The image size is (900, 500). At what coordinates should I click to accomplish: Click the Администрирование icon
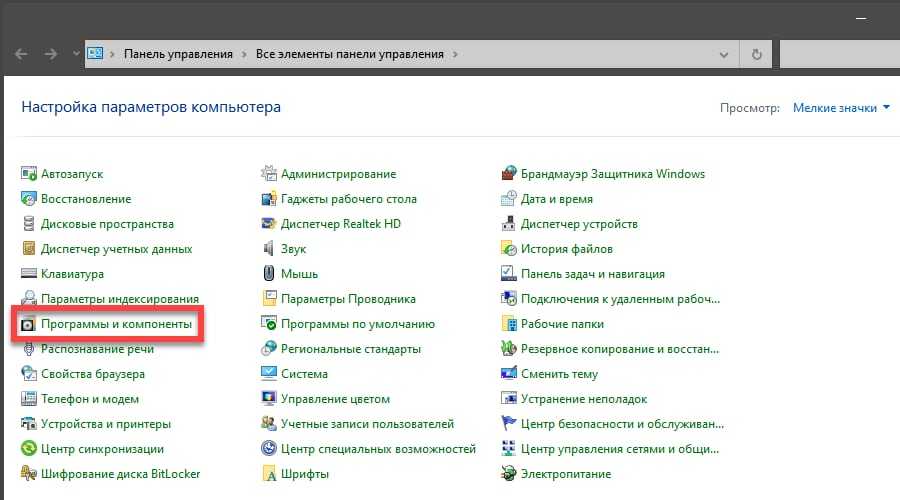269,173
